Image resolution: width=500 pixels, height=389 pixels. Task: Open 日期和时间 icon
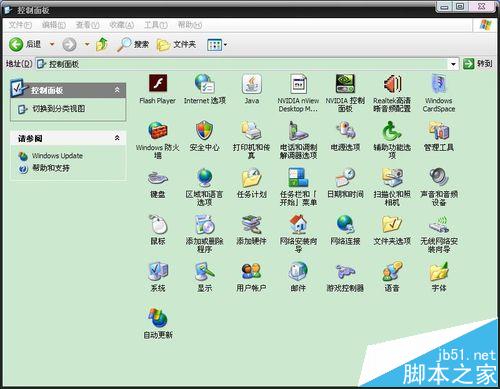pyautogui.click(x=345, y=177)
